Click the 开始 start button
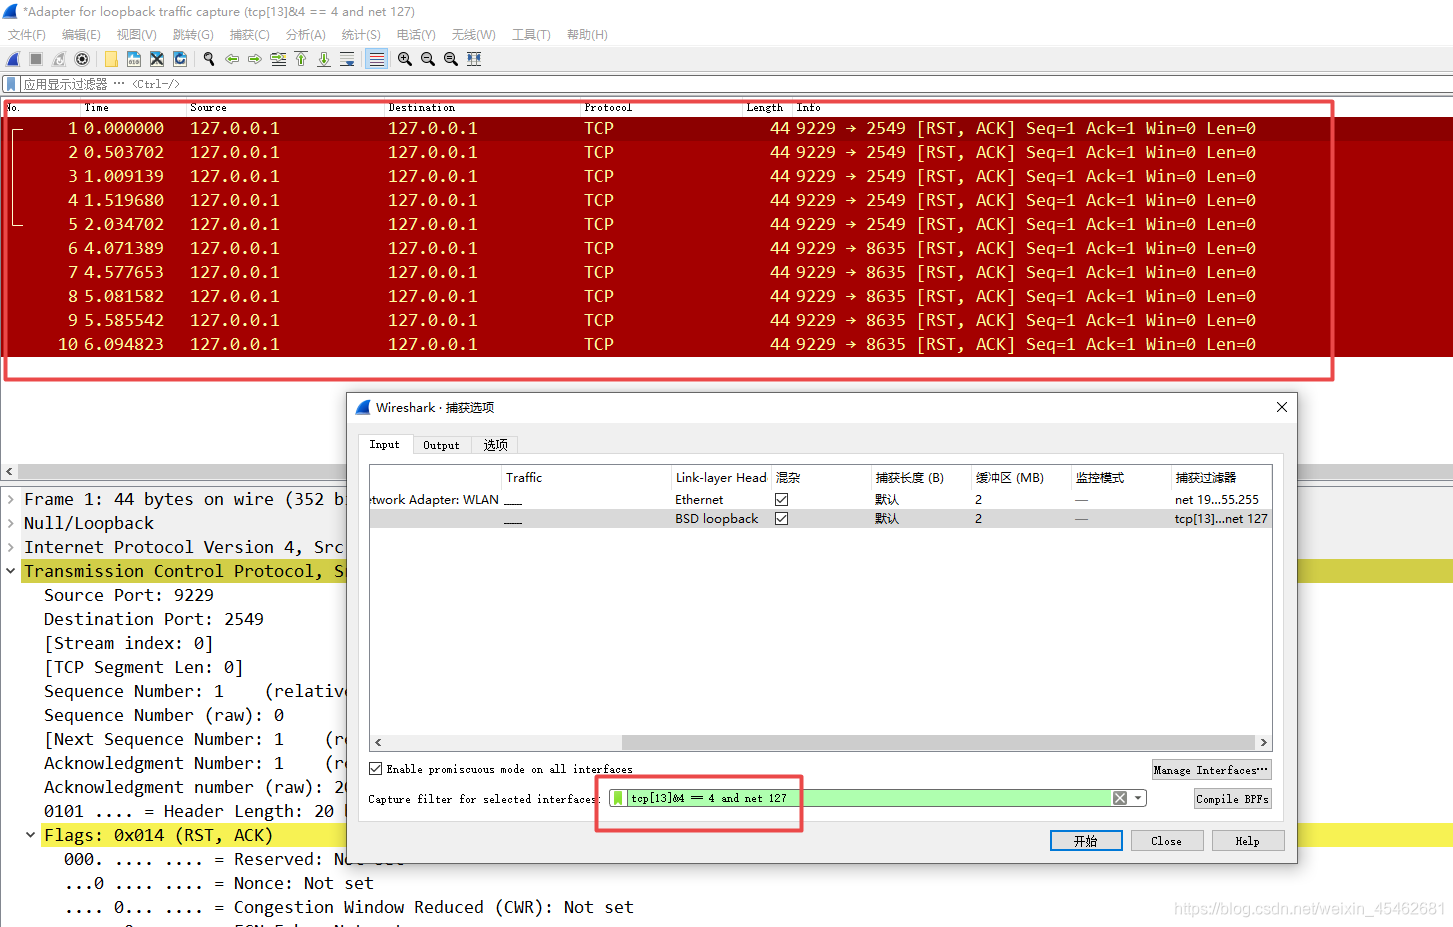Viewport: 1453px width, 927px height. [x=1086, y=841]
